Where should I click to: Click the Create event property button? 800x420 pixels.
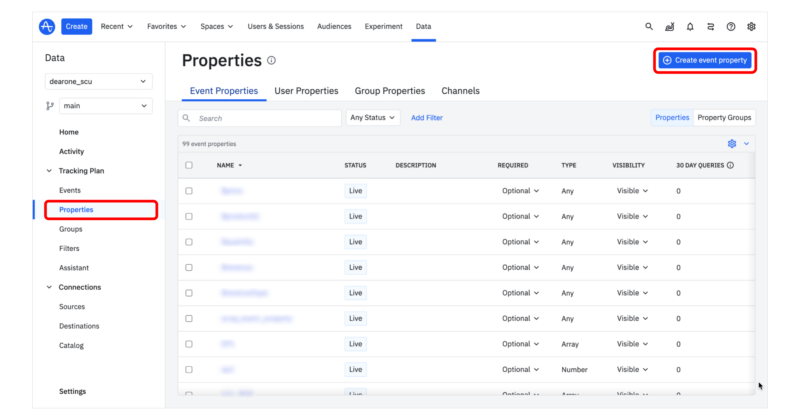pyautogui.click(x=704, y=61)
